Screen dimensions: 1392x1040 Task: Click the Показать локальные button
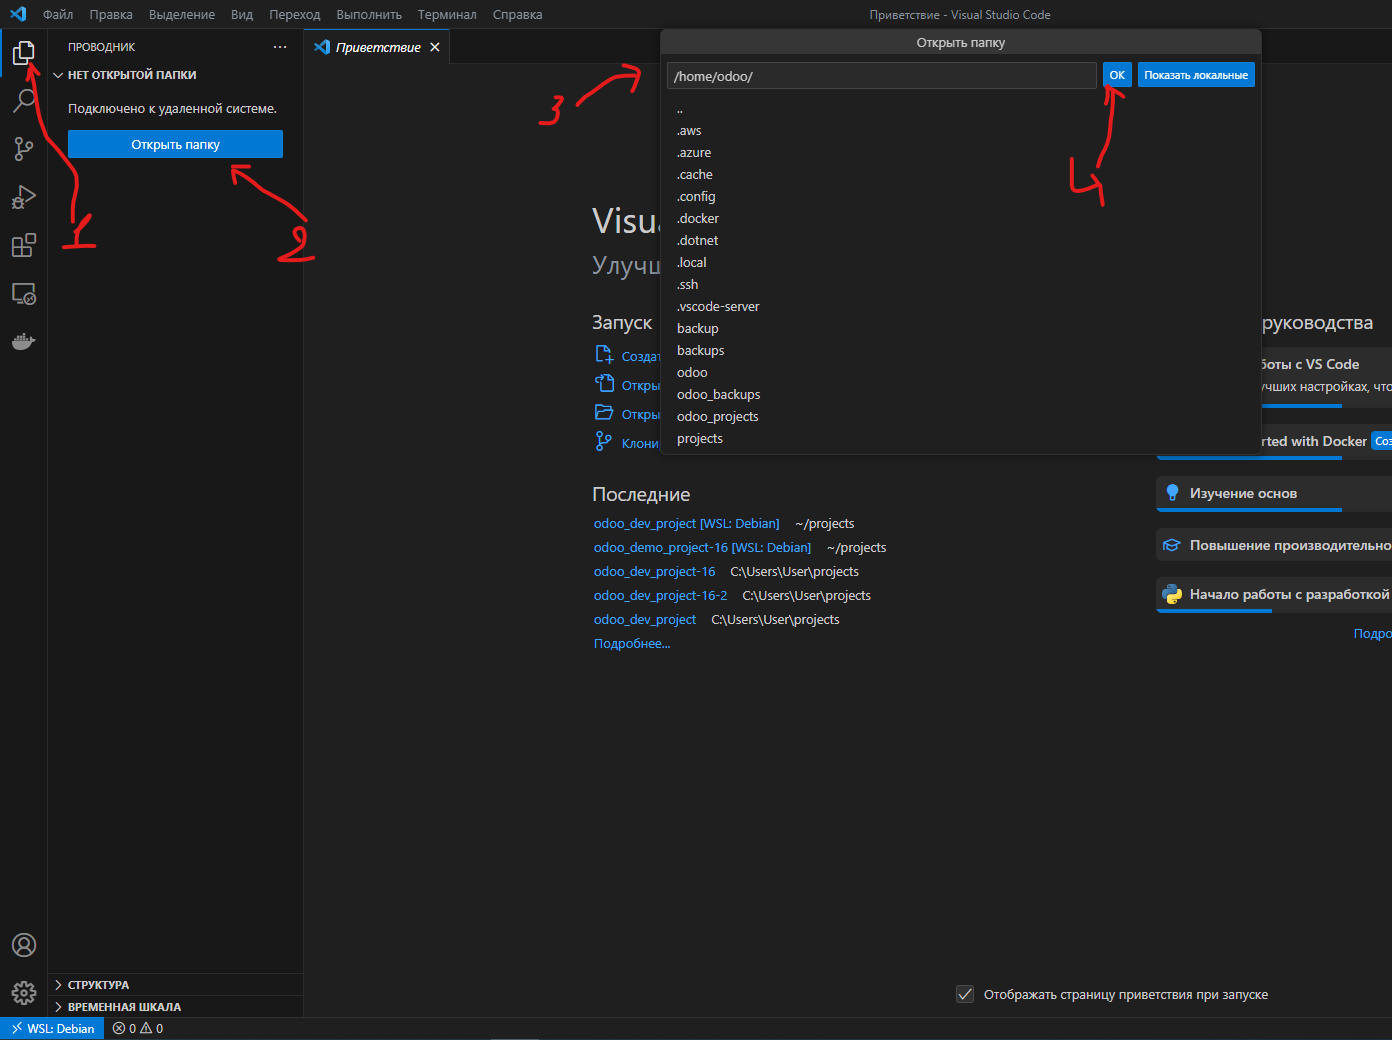pyautogui.click(x=1196, y=75)
